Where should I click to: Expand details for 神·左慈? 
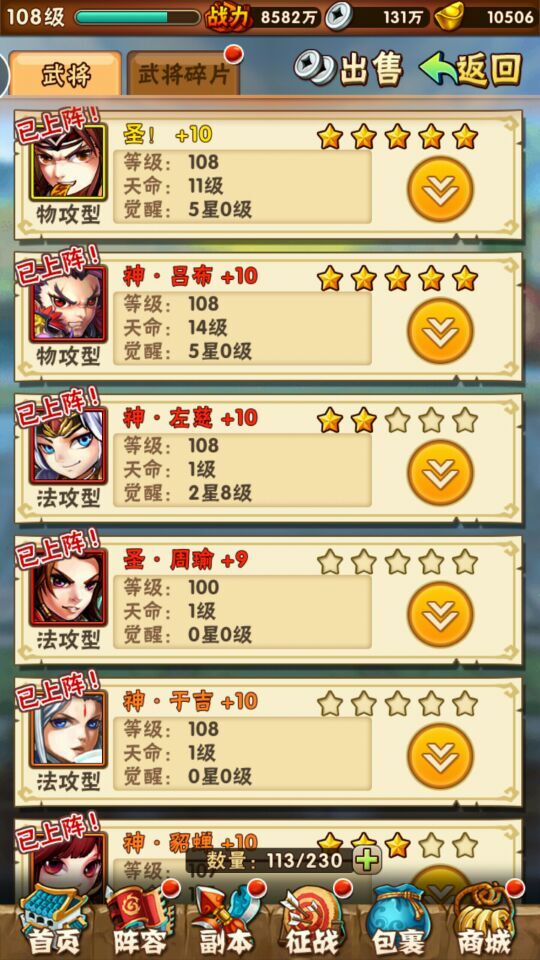point(440,472)
